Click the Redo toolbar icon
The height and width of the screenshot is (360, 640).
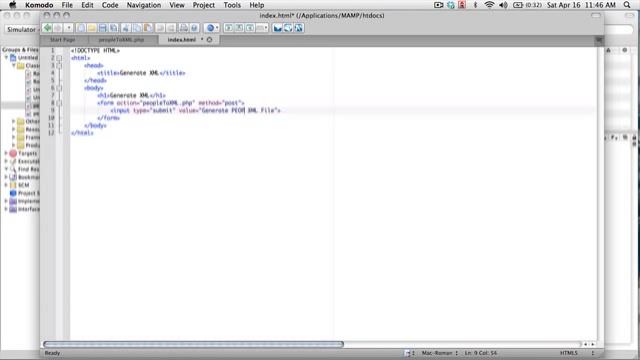pyautogui.click(x=171, y=28)
